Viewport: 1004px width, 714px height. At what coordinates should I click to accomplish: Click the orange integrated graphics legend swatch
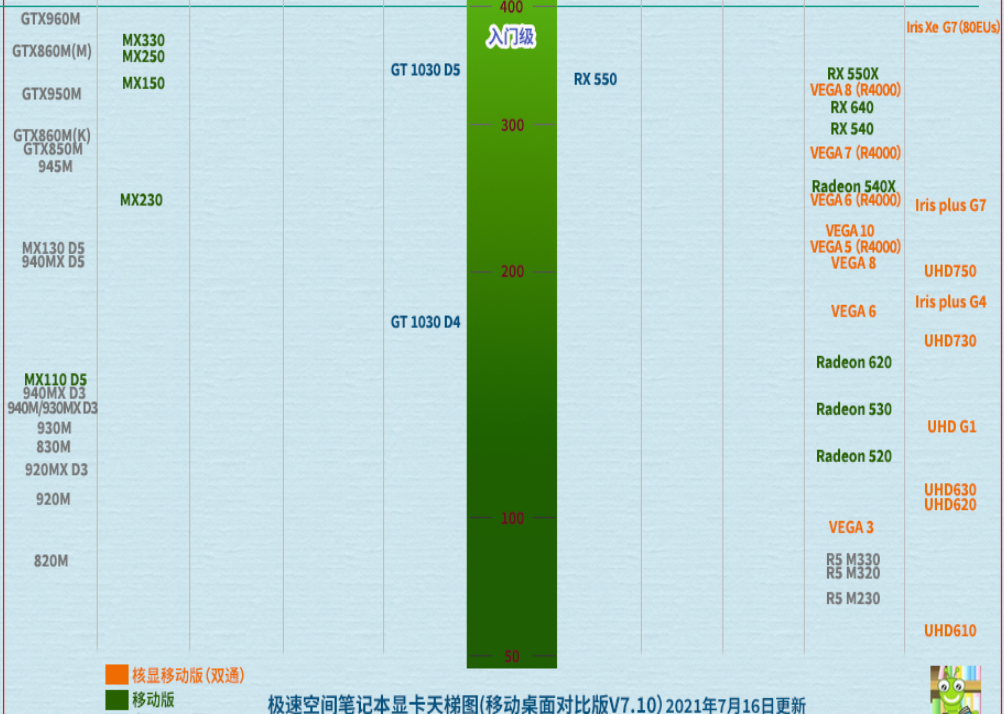coord(117,675)
